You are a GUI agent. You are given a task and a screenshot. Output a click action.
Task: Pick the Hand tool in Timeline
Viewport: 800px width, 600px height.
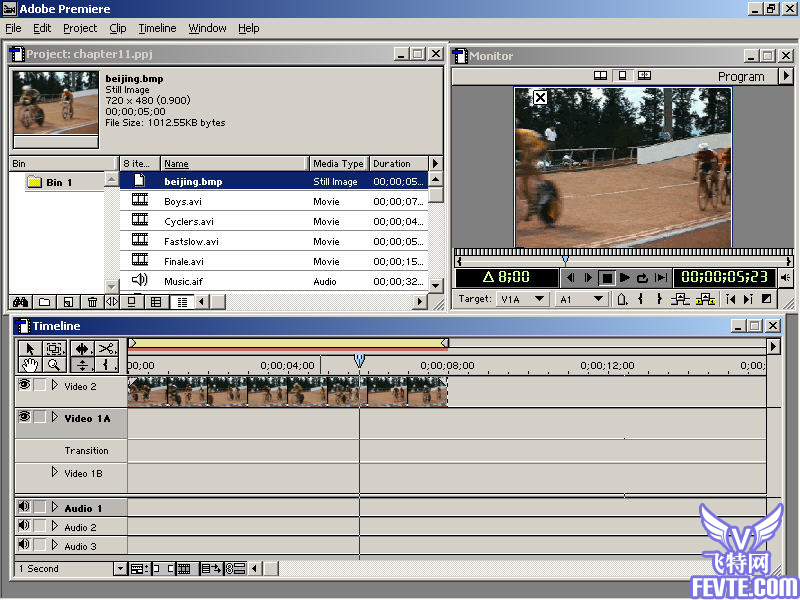(x=30, y=365)
